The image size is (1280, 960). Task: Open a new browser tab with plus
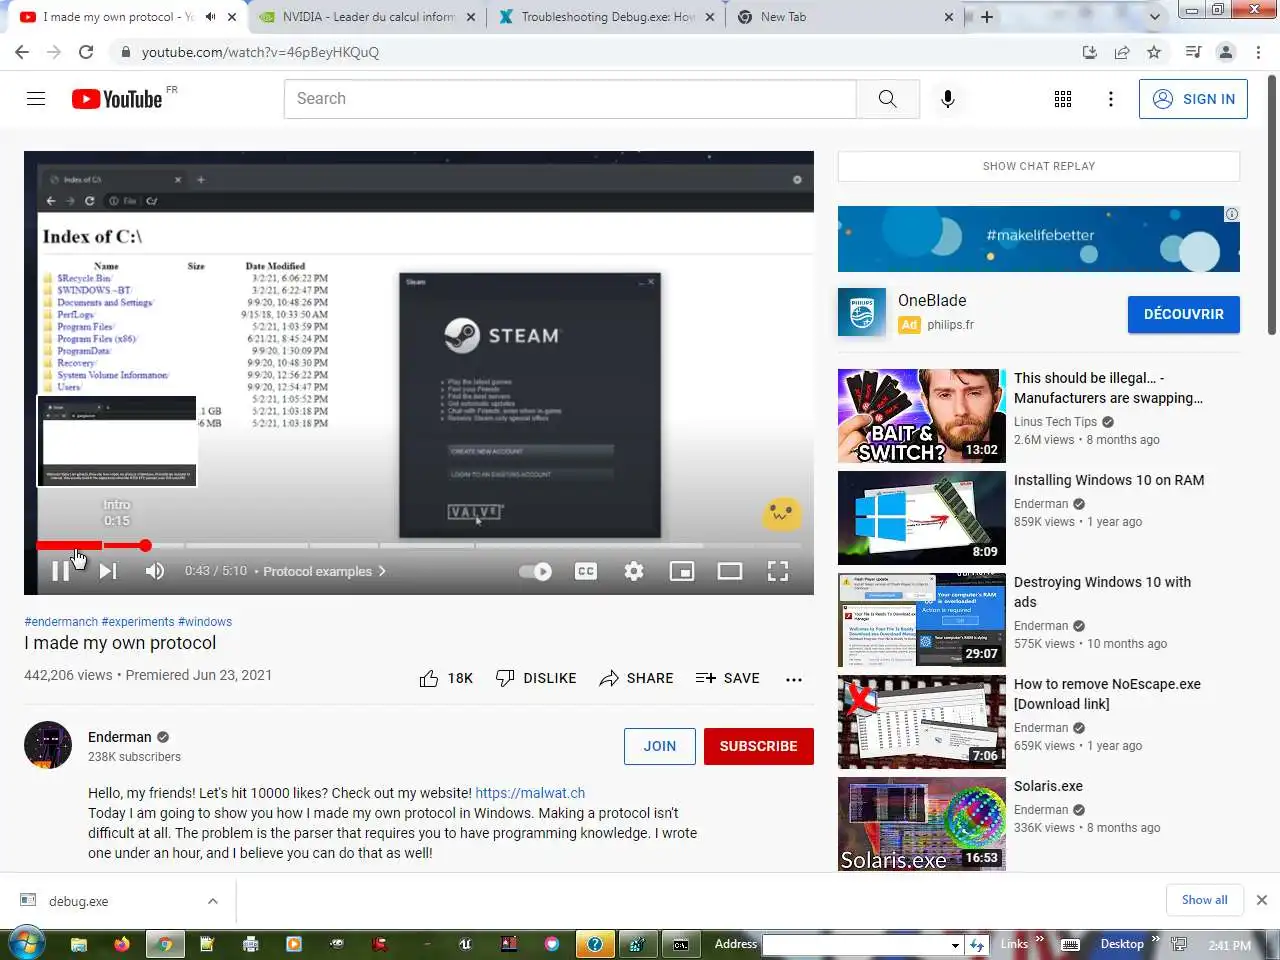987,17
